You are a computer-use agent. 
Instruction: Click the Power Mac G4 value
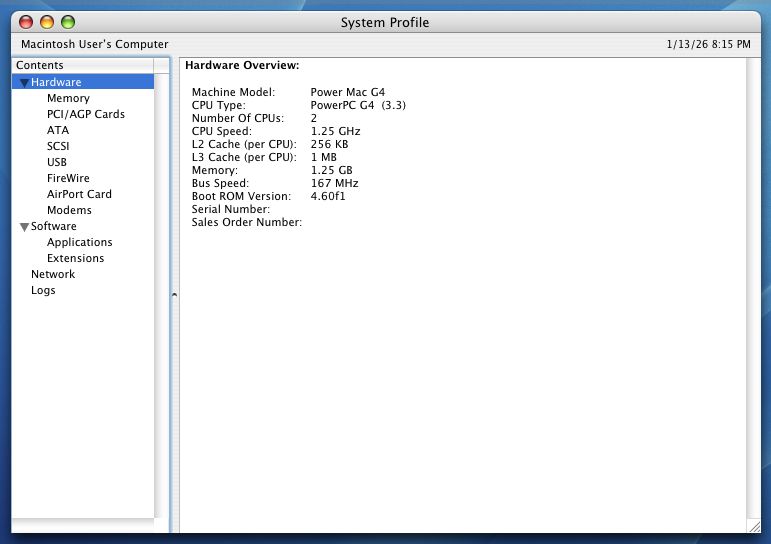click(x=348, y=92)
